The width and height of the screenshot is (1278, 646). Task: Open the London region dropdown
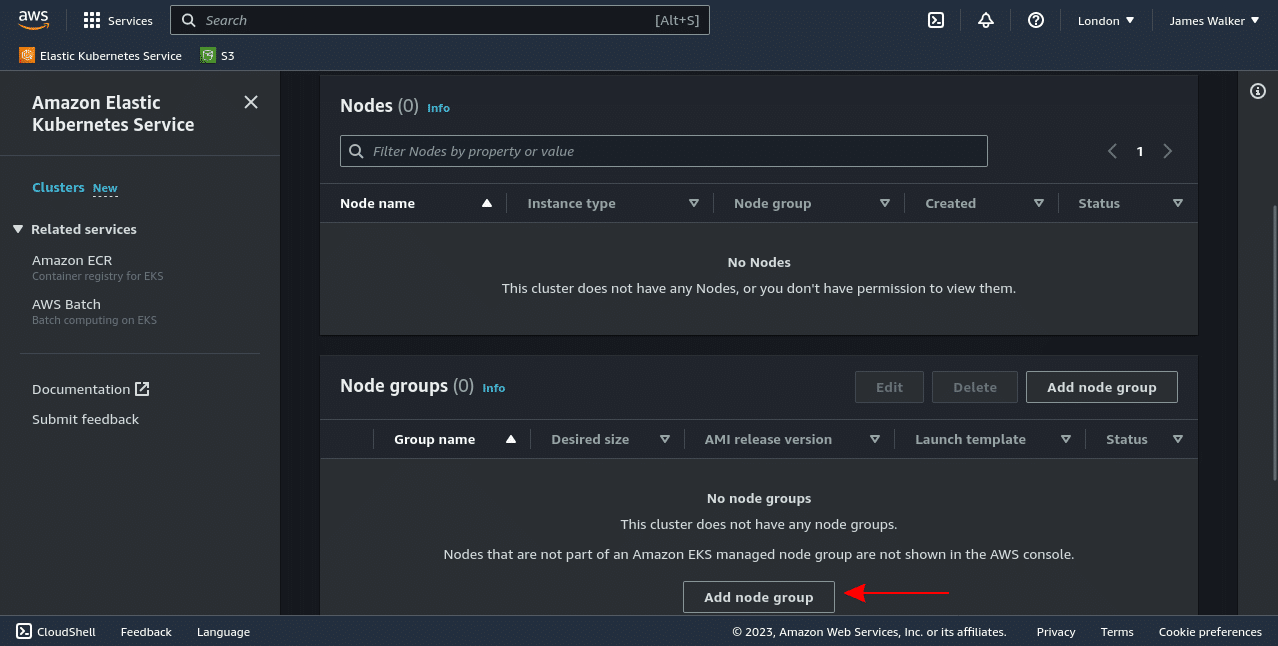(x=1106, y=20)
